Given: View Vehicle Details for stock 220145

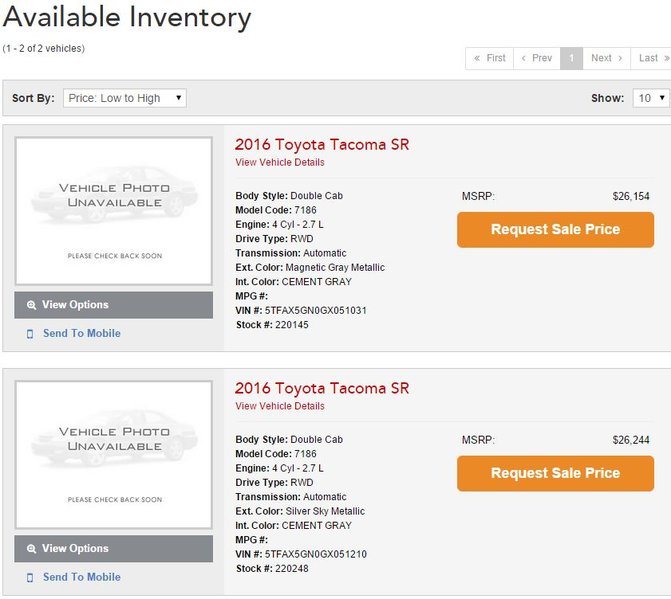Looking at the screenshot, I should pyautogui.click(x=280, y=163).
